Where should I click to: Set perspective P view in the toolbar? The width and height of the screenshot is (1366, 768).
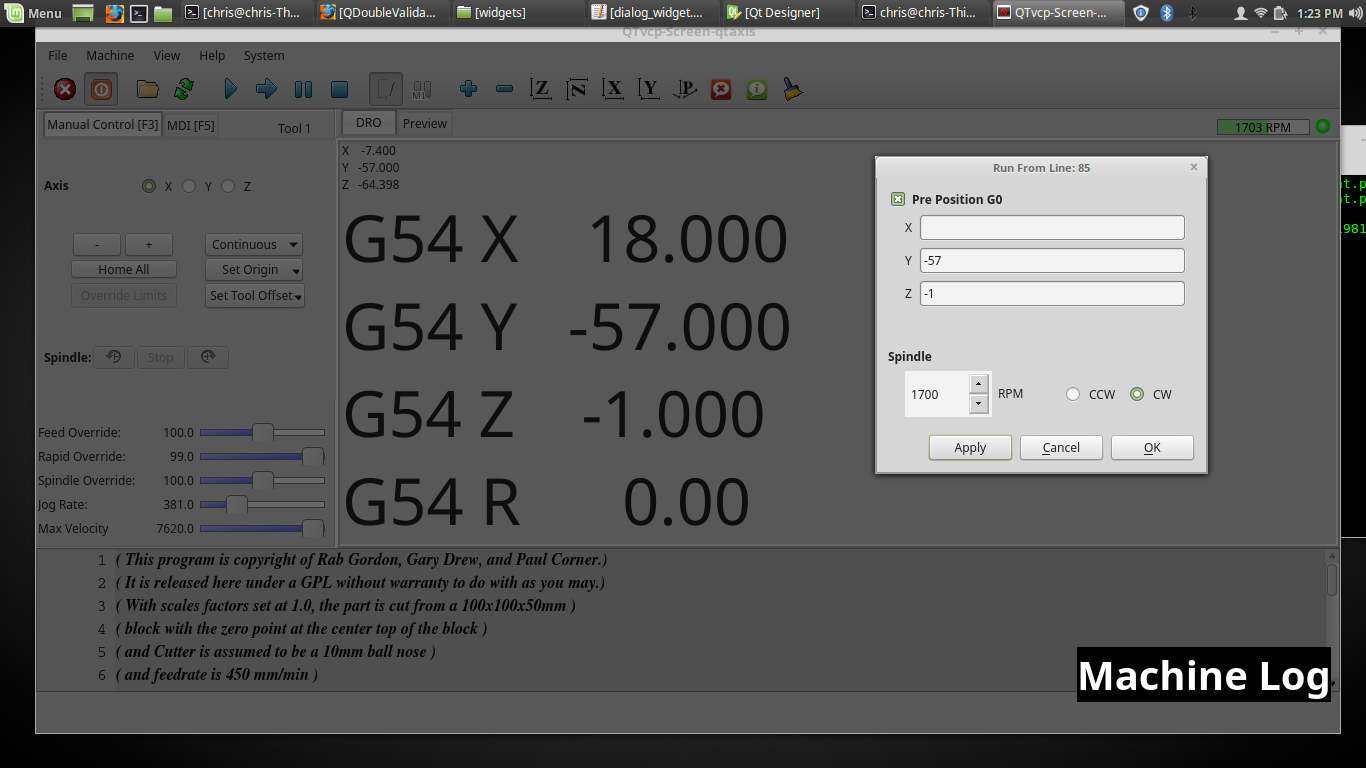click(x=685, y=89)
